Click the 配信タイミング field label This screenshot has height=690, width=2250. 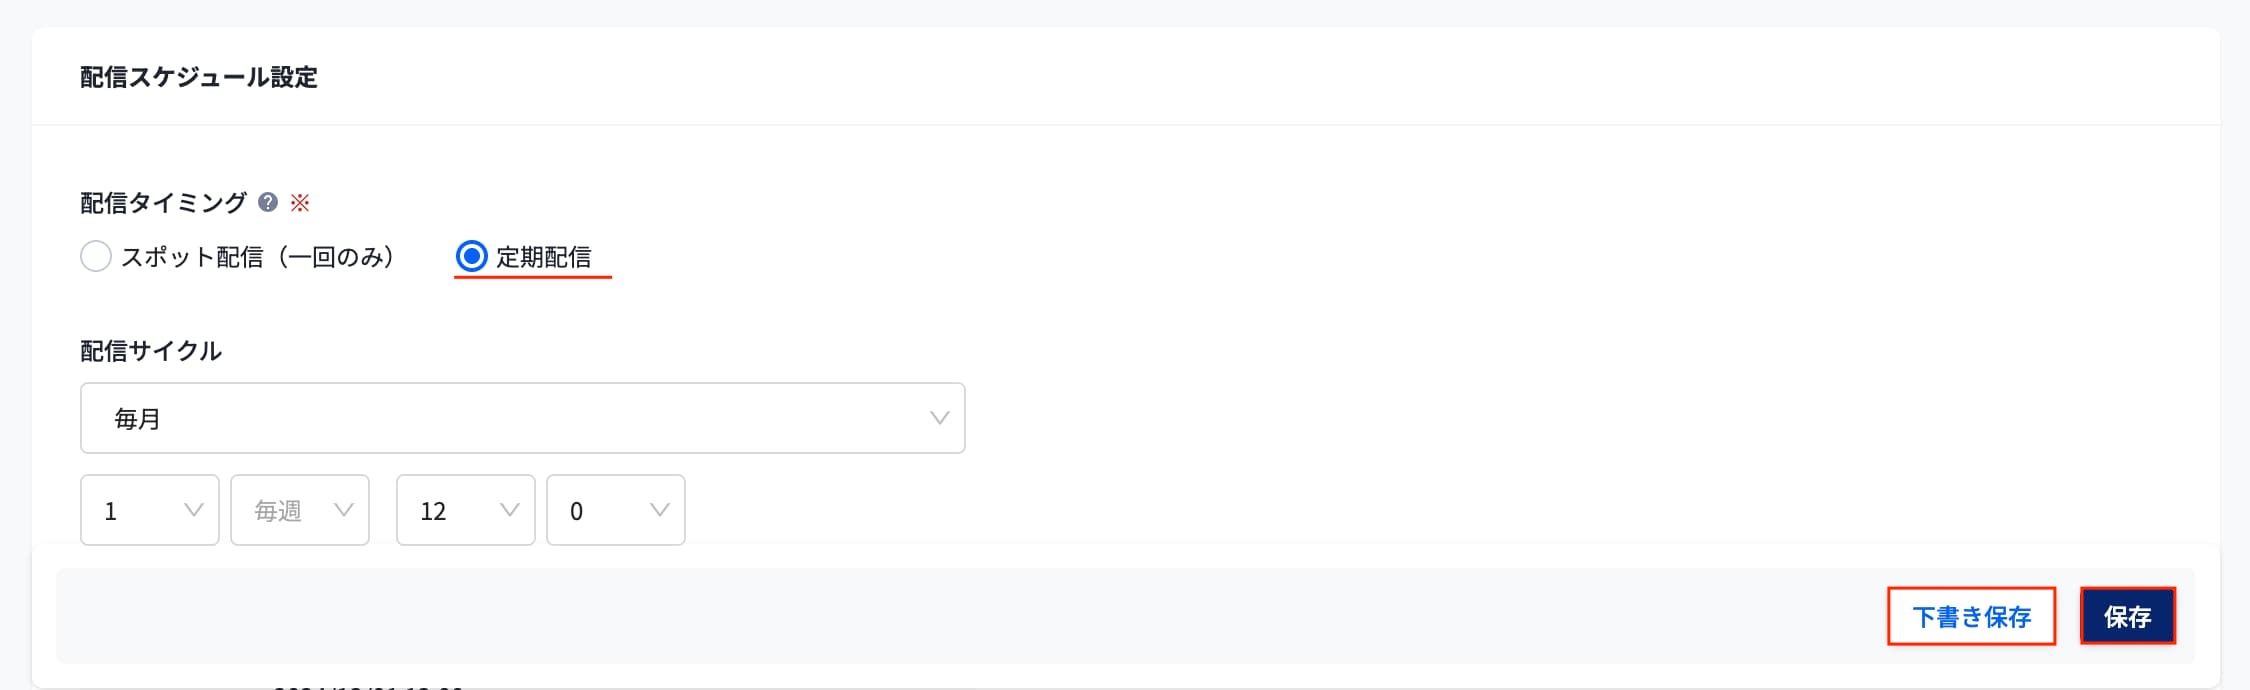[163, 203]
